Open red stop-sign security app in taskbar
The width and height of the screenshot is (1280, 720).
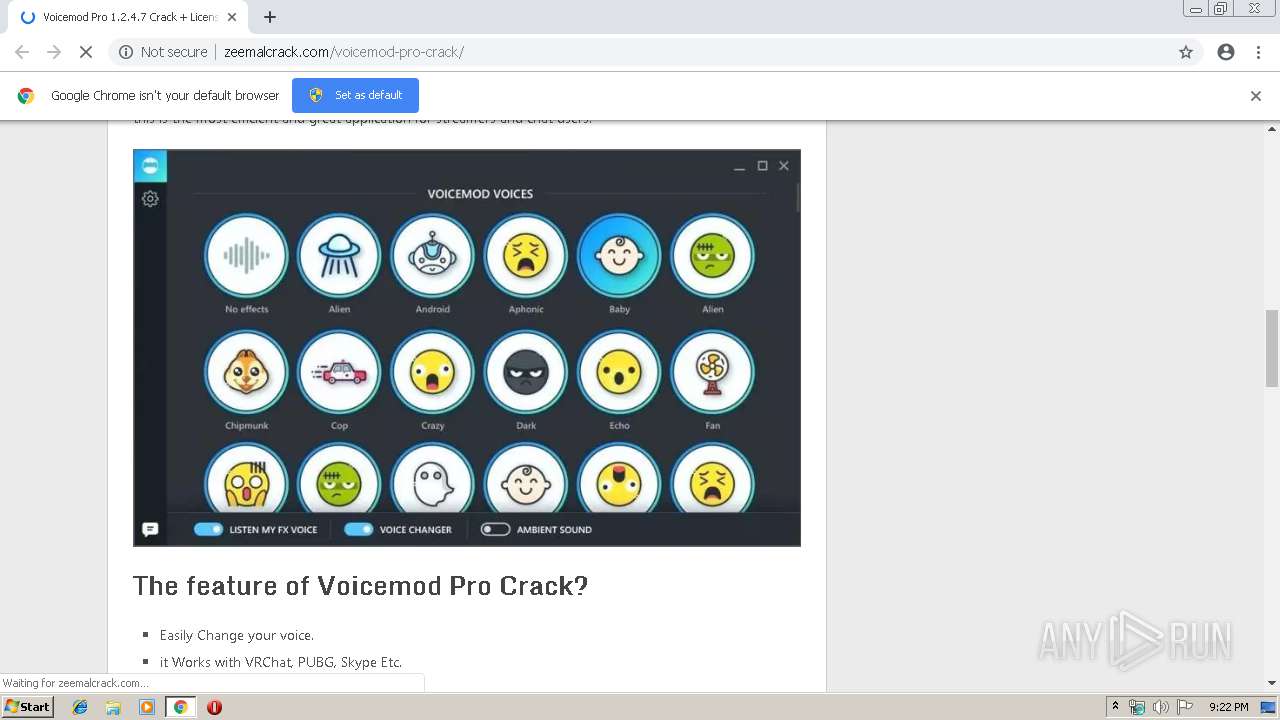pos(214,707)
